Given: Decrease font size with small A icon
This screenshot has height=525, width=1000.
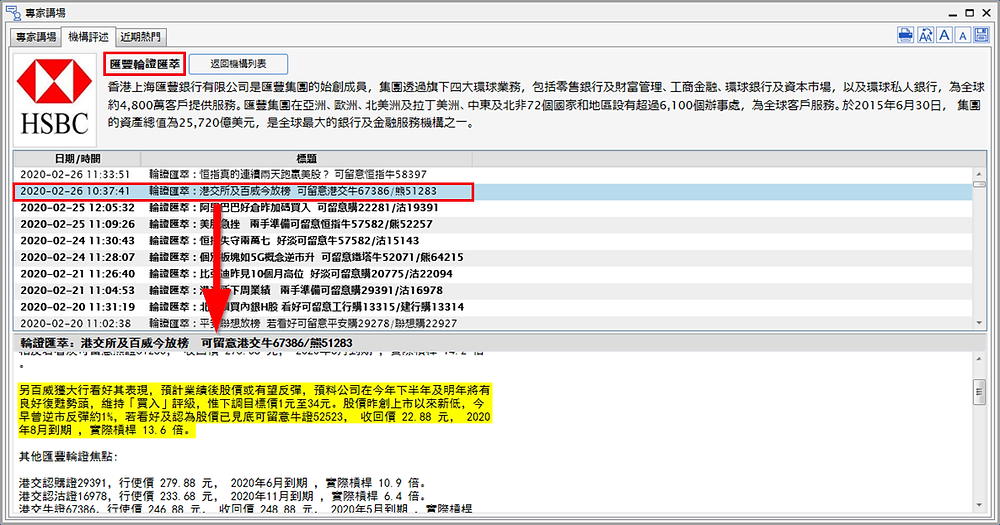Looking at the screenshot, I should 963,35.
